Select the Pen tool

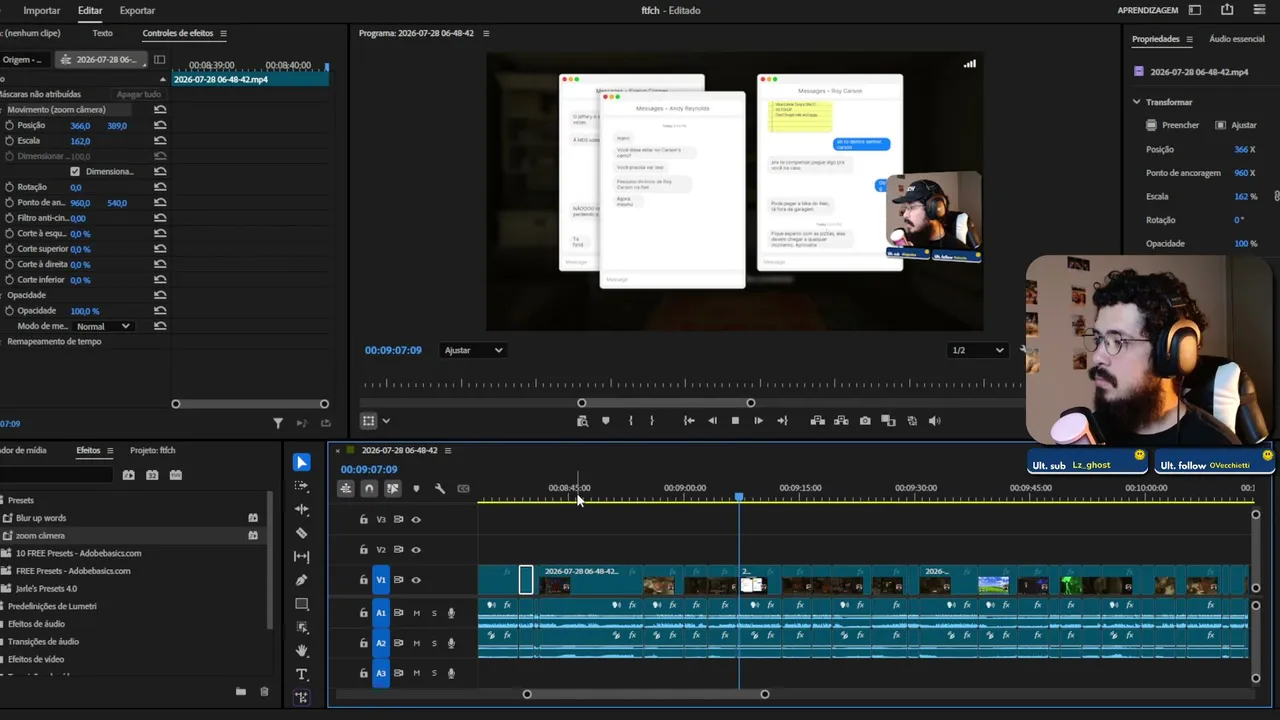coord(302,580)
